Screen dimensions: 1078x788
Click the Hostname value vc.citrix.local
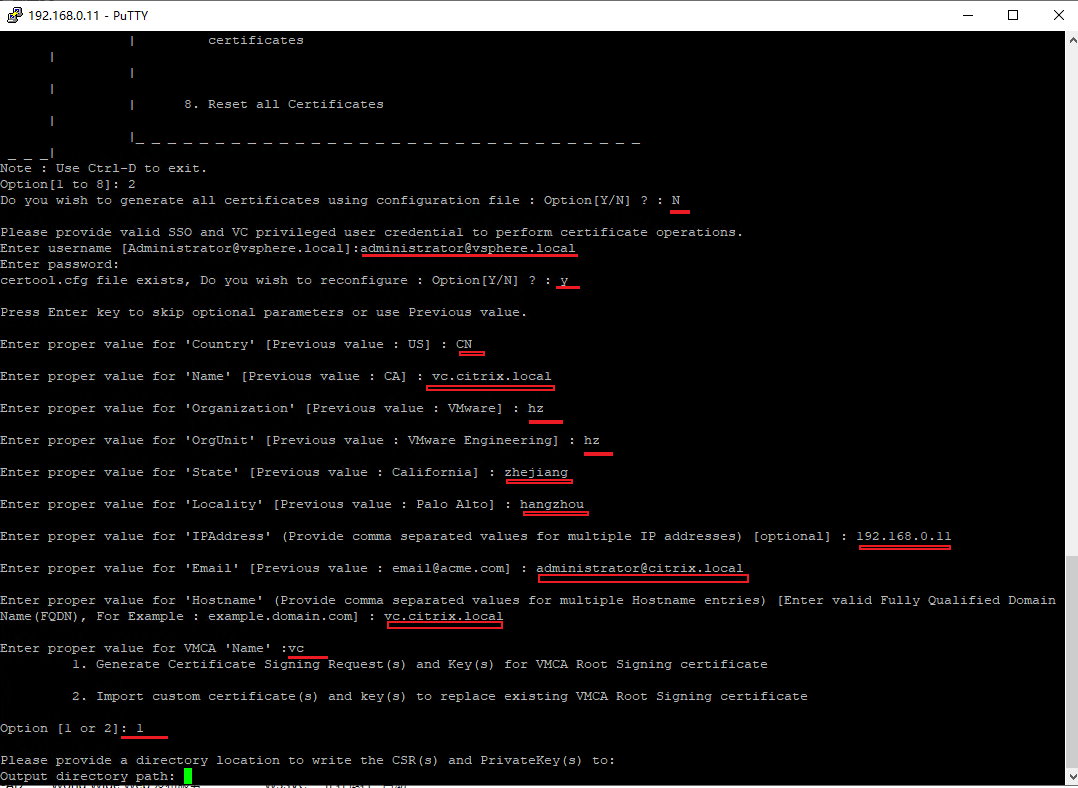444,616
